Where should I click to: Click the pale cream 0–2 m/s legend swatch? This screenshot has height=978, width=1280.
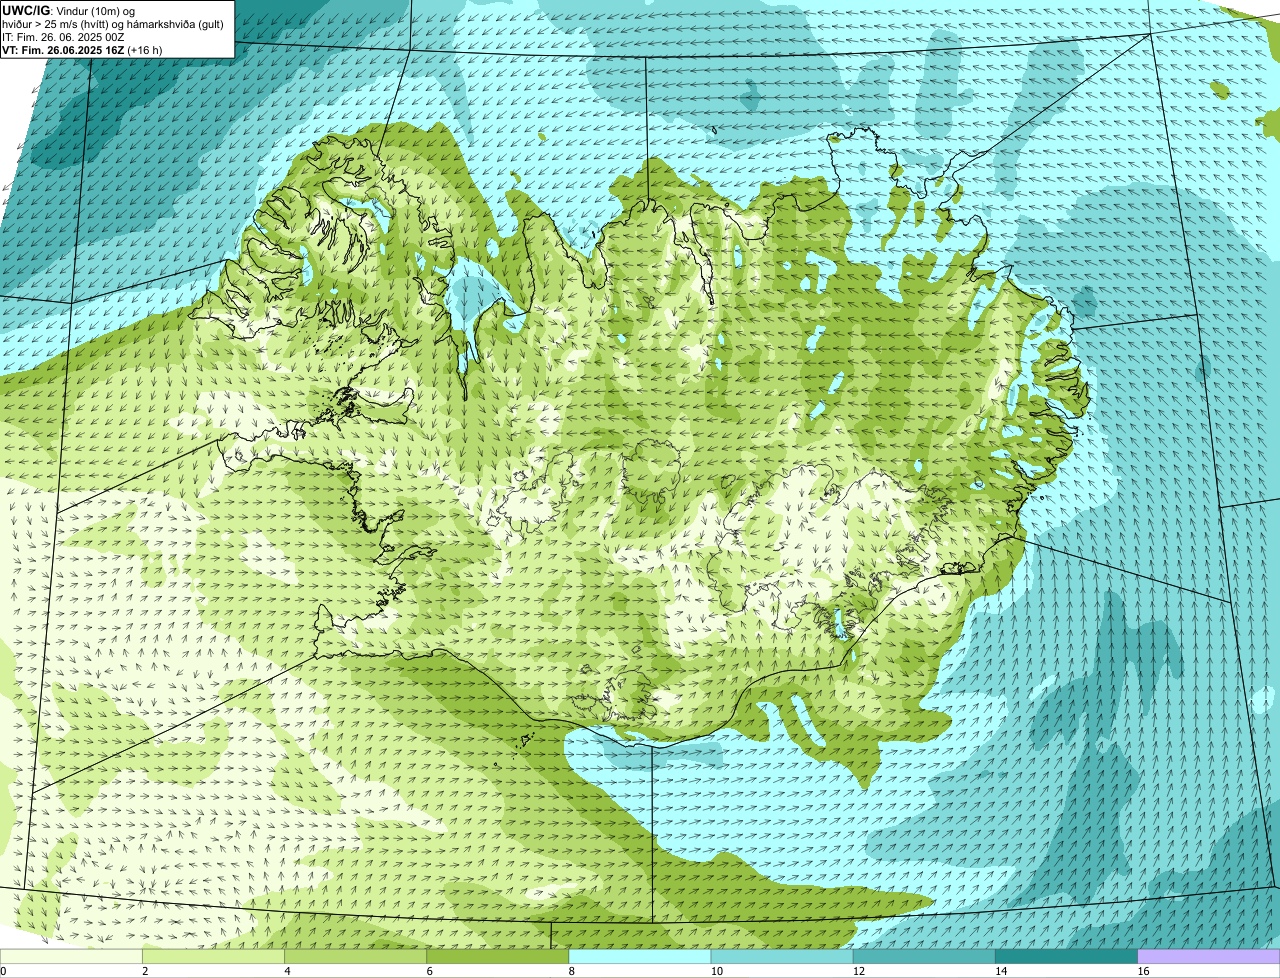71,957
